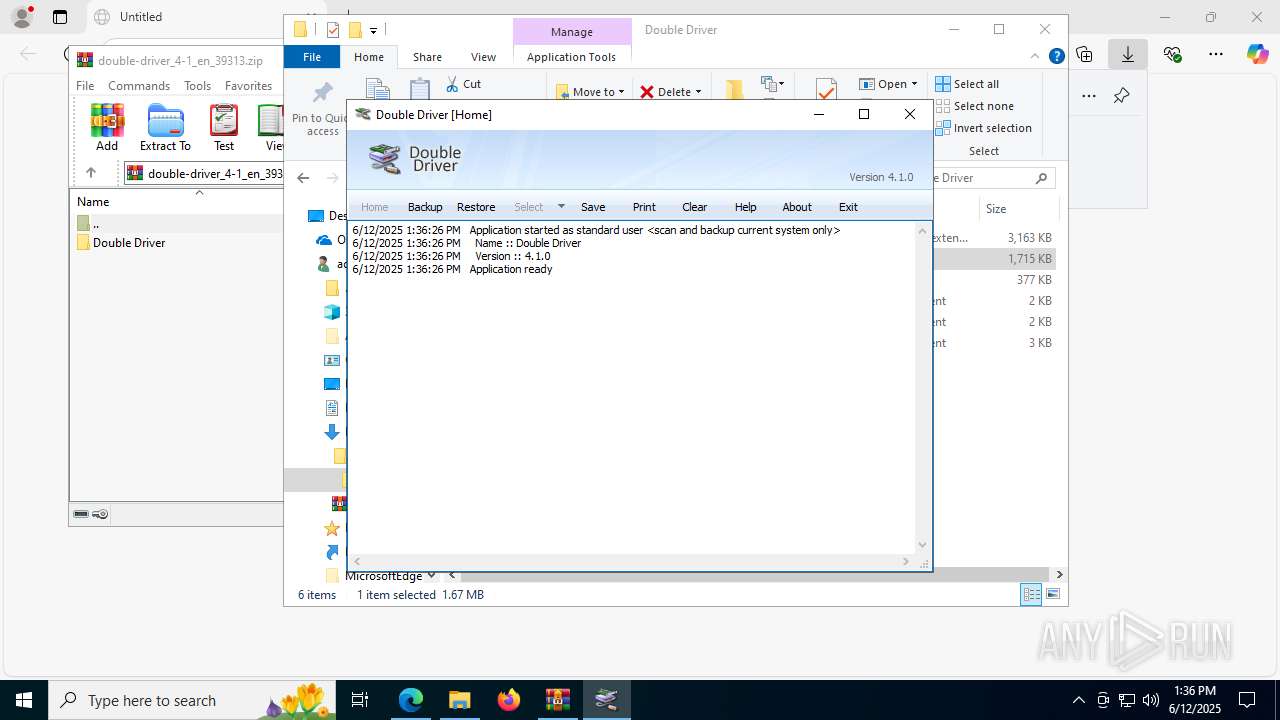
Task: Click Save in Double Driver toolbar
Action: tap(593, 207)
